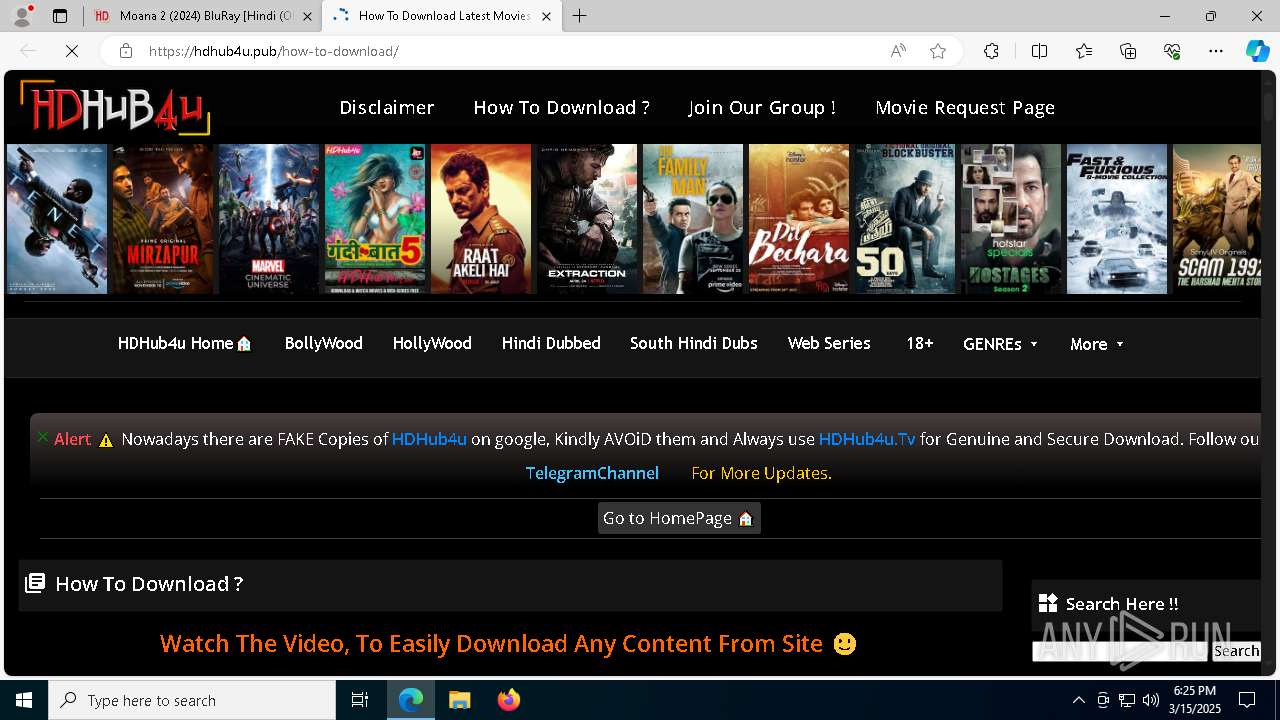Open the Movie Request Page
This screenshot has width=1280, height=720.
point(965,107)
